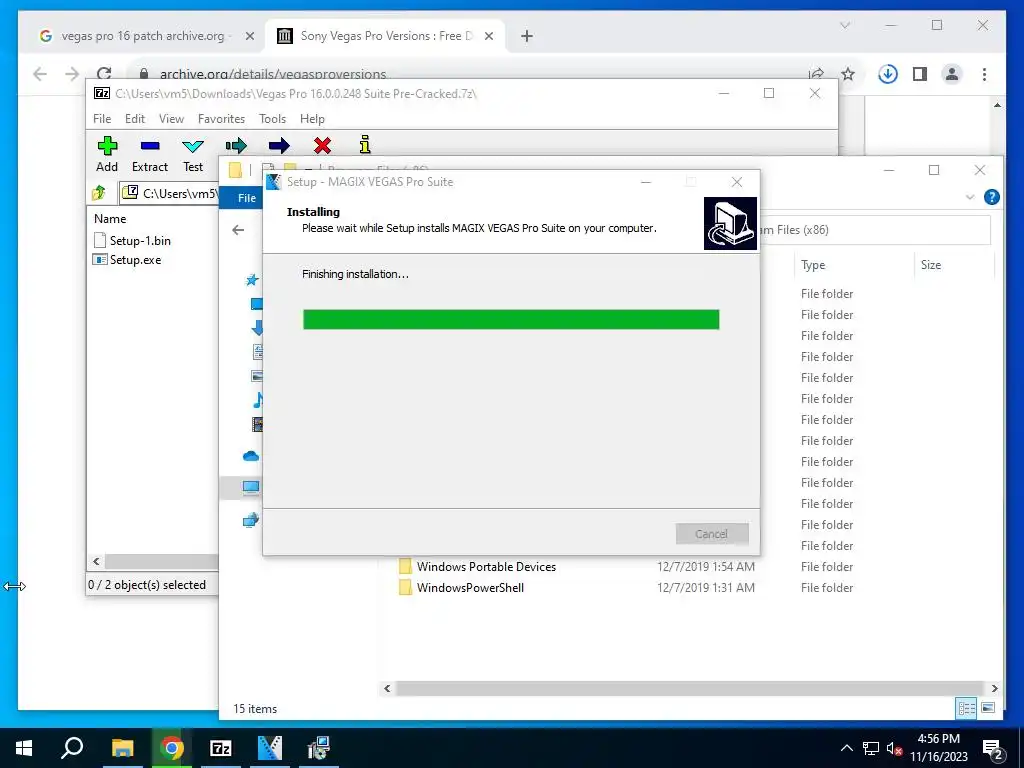Switch Explorer to large icons view
This screenshot has width=1024, height=768.
click(988, 708)
